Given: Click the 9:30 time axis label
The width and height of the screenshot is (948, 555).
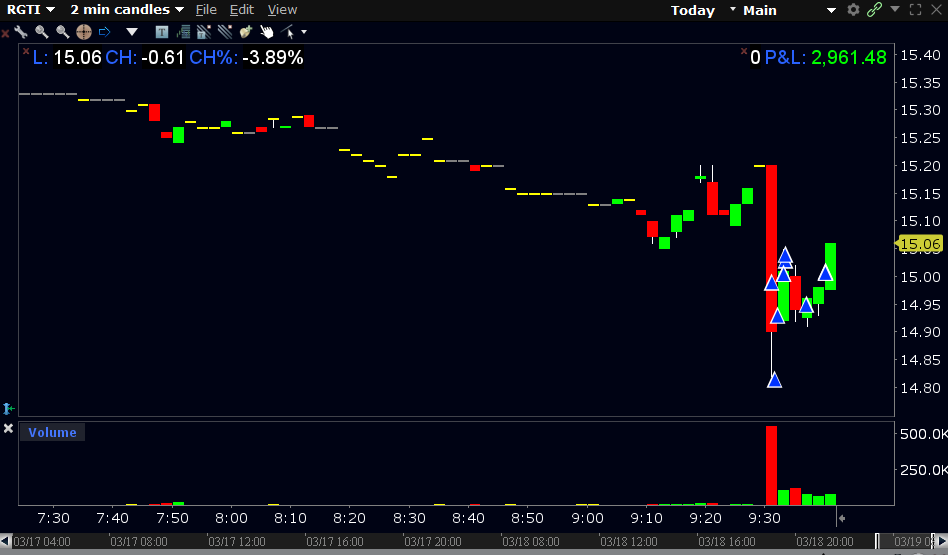Looking at the screenshot, I should tap(764, 518).
